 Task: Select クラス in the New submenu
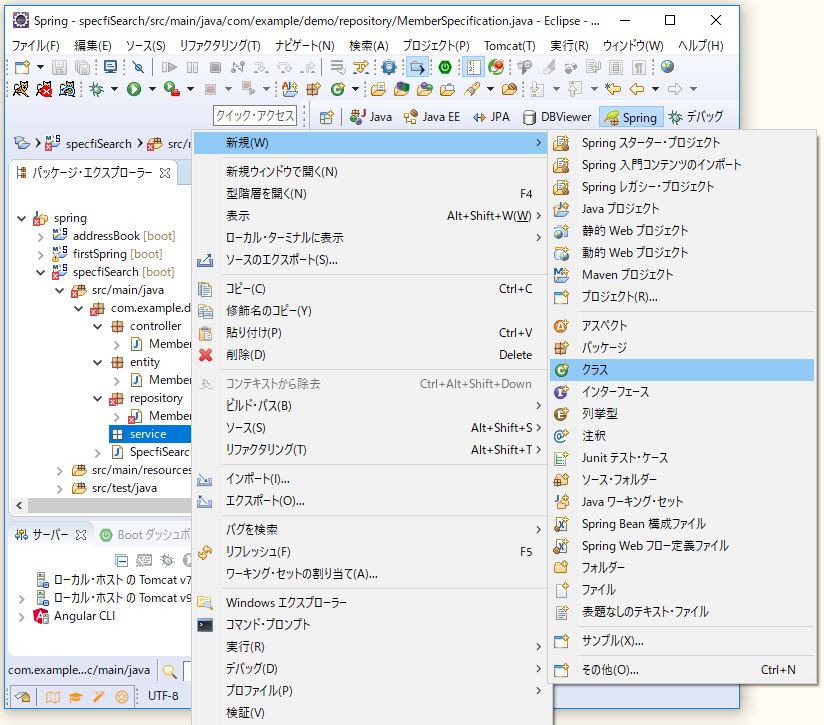point(682,370)
